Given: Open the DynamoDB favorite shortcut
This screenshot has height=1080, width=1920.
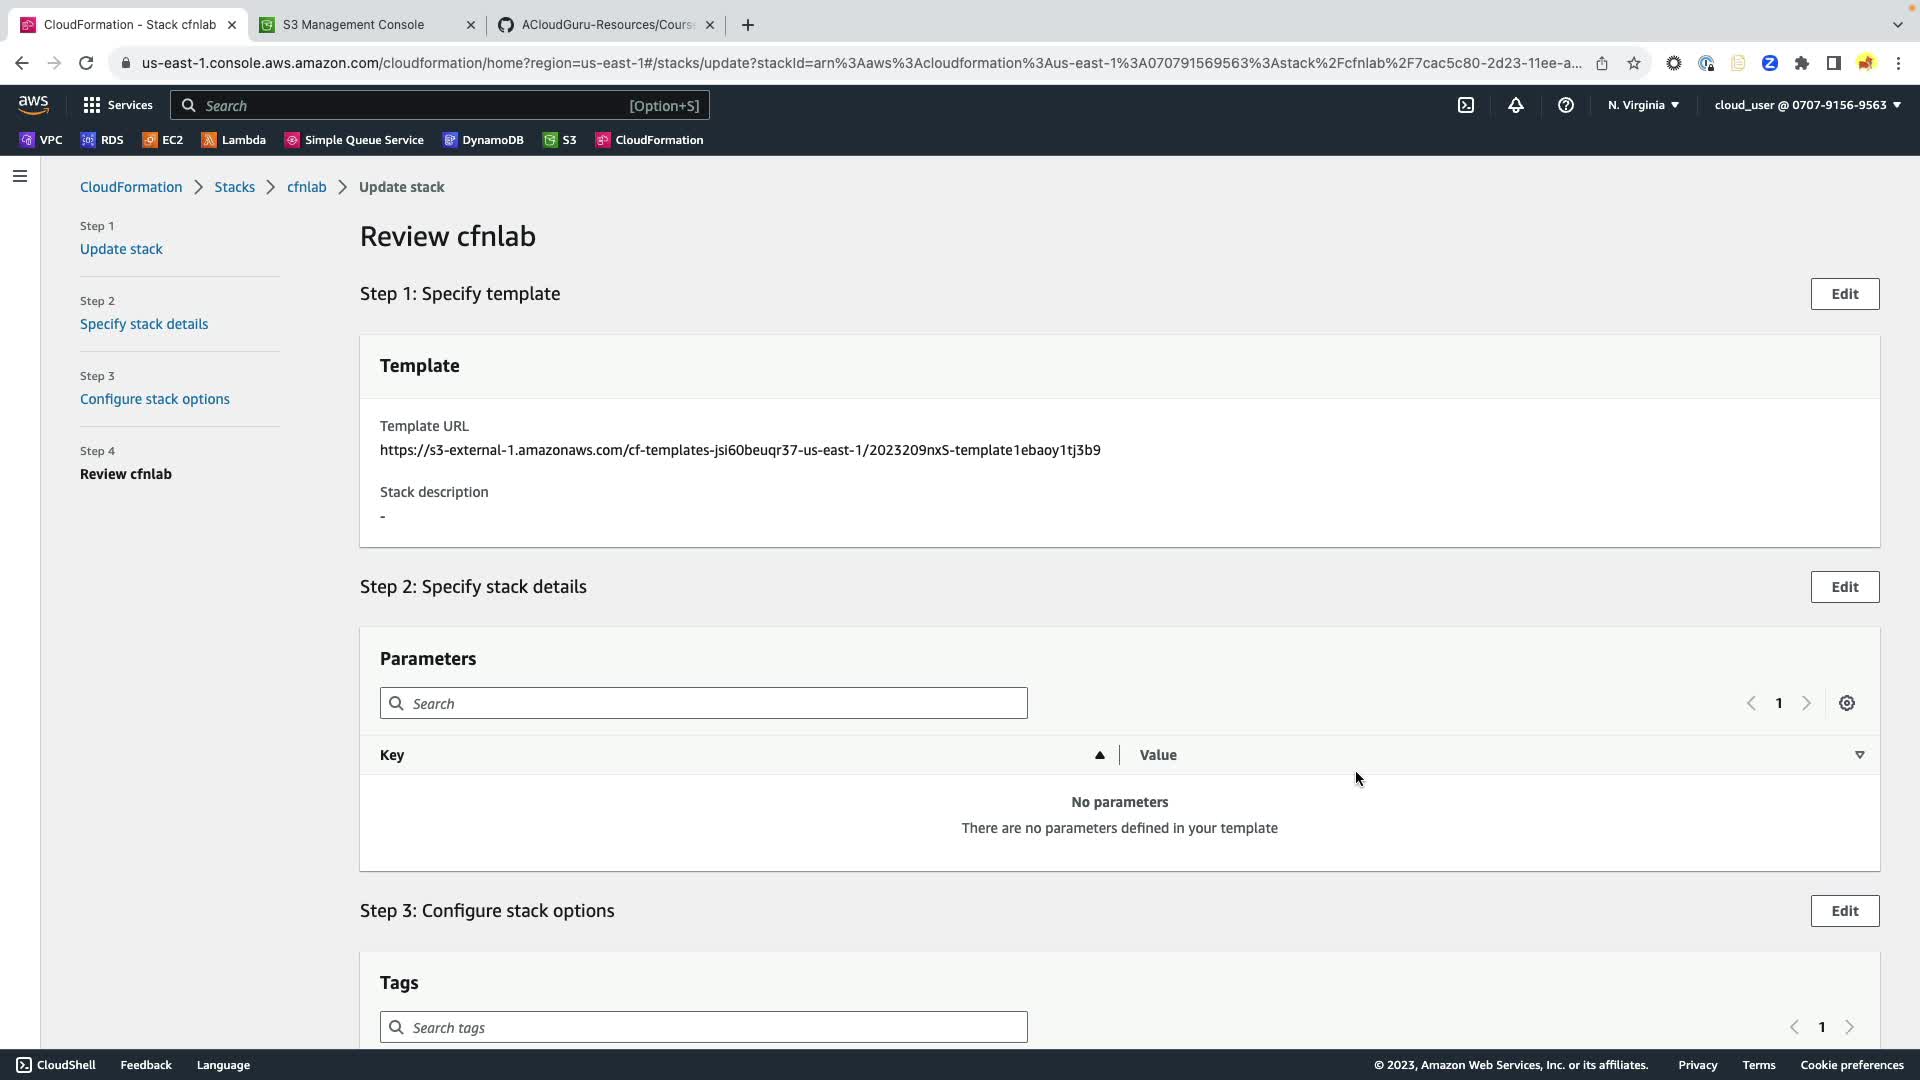Looking at the screenshot, I should tap(483, 140).
